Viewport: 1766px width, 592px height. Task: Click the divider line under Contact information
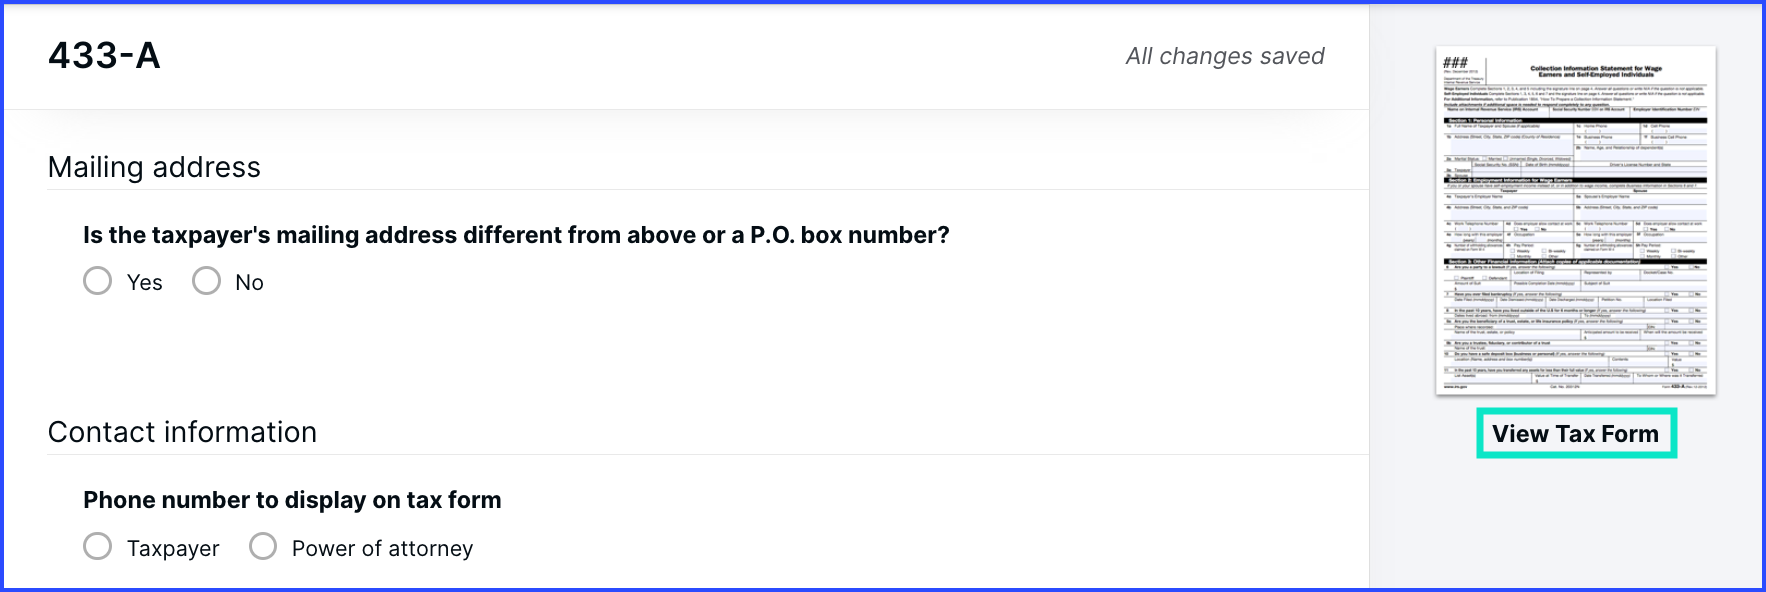pyautogui.click(x=708, y=454)
